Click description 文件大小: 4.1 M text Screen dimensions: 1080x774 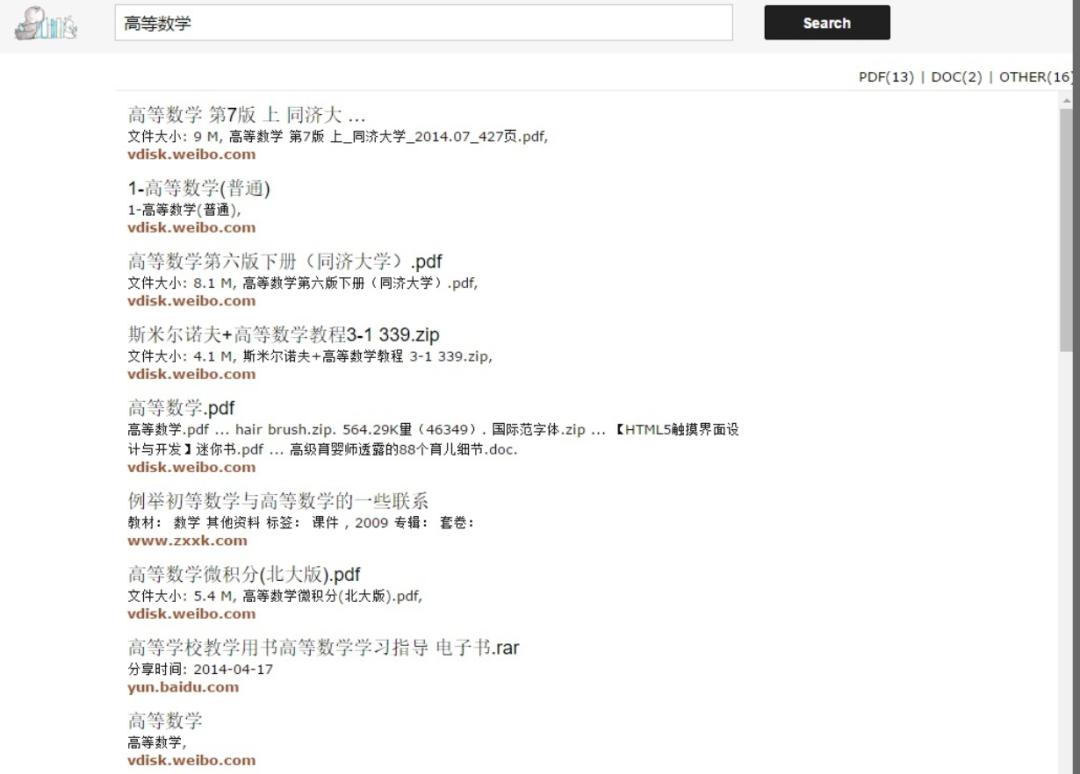(x=310, y=356)
